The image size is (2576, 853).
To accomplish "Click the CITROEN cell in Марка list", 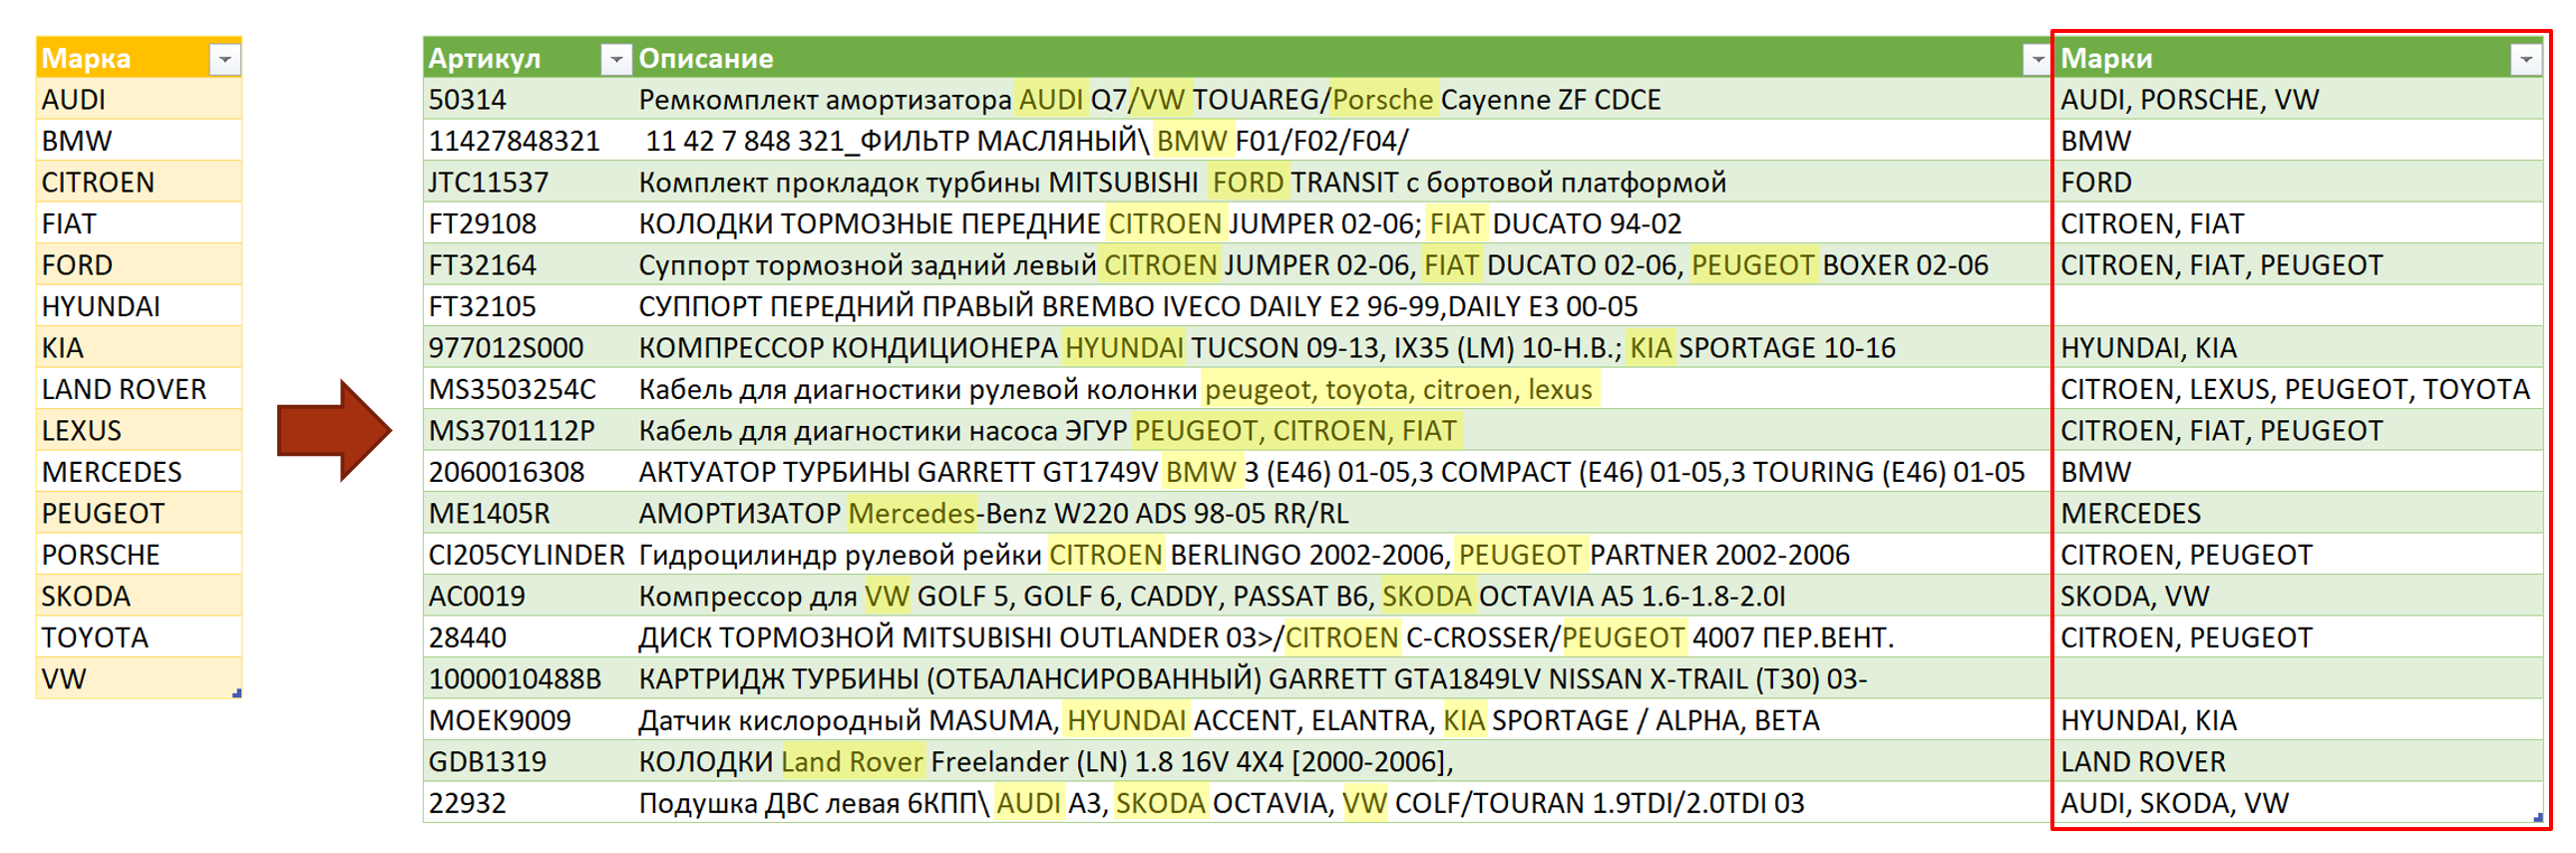I will click(139, 183).
